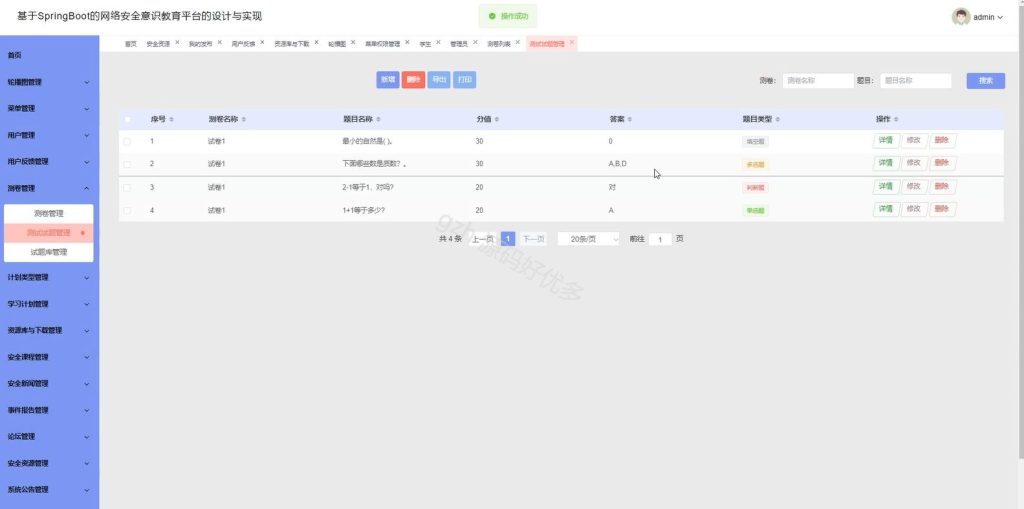
Task: Switch to the 菜单权限管理 tab
Action: pyautogui.click(x=382, y=44)
